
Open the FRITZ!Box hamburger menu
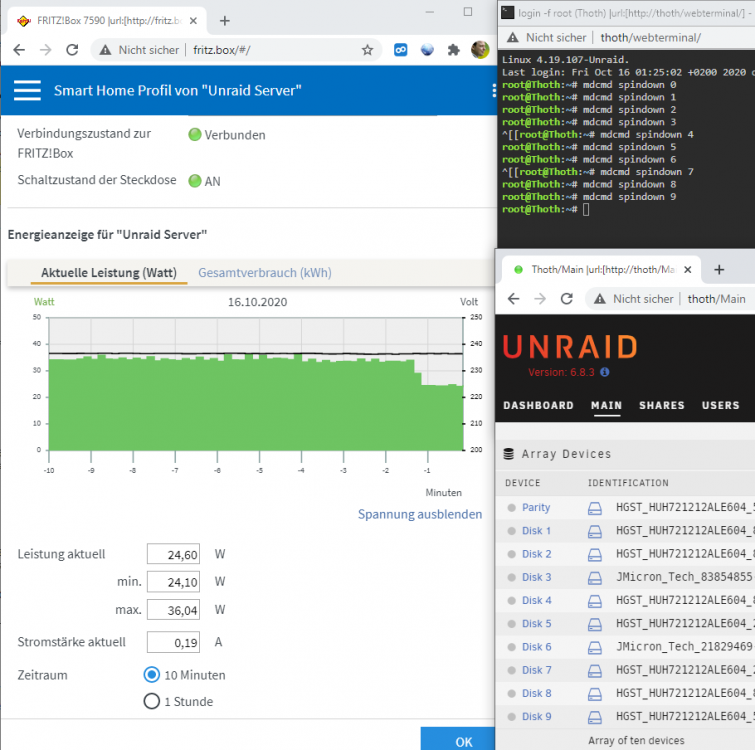tap(27, 91)
